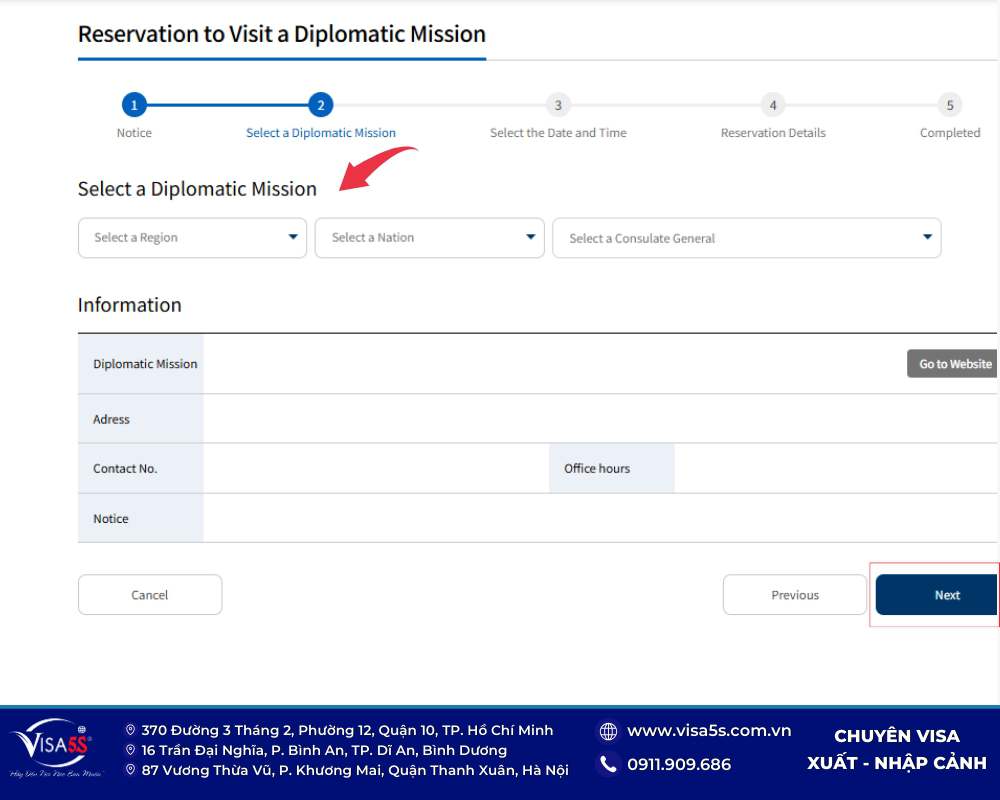
Task: Click the Previous button
Action: [794, 594]
